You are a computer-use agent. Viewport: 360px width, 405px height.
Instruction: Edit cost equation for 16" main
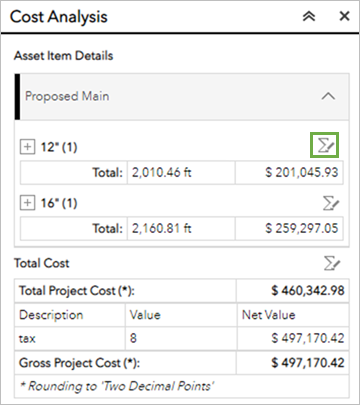point(331,203)
